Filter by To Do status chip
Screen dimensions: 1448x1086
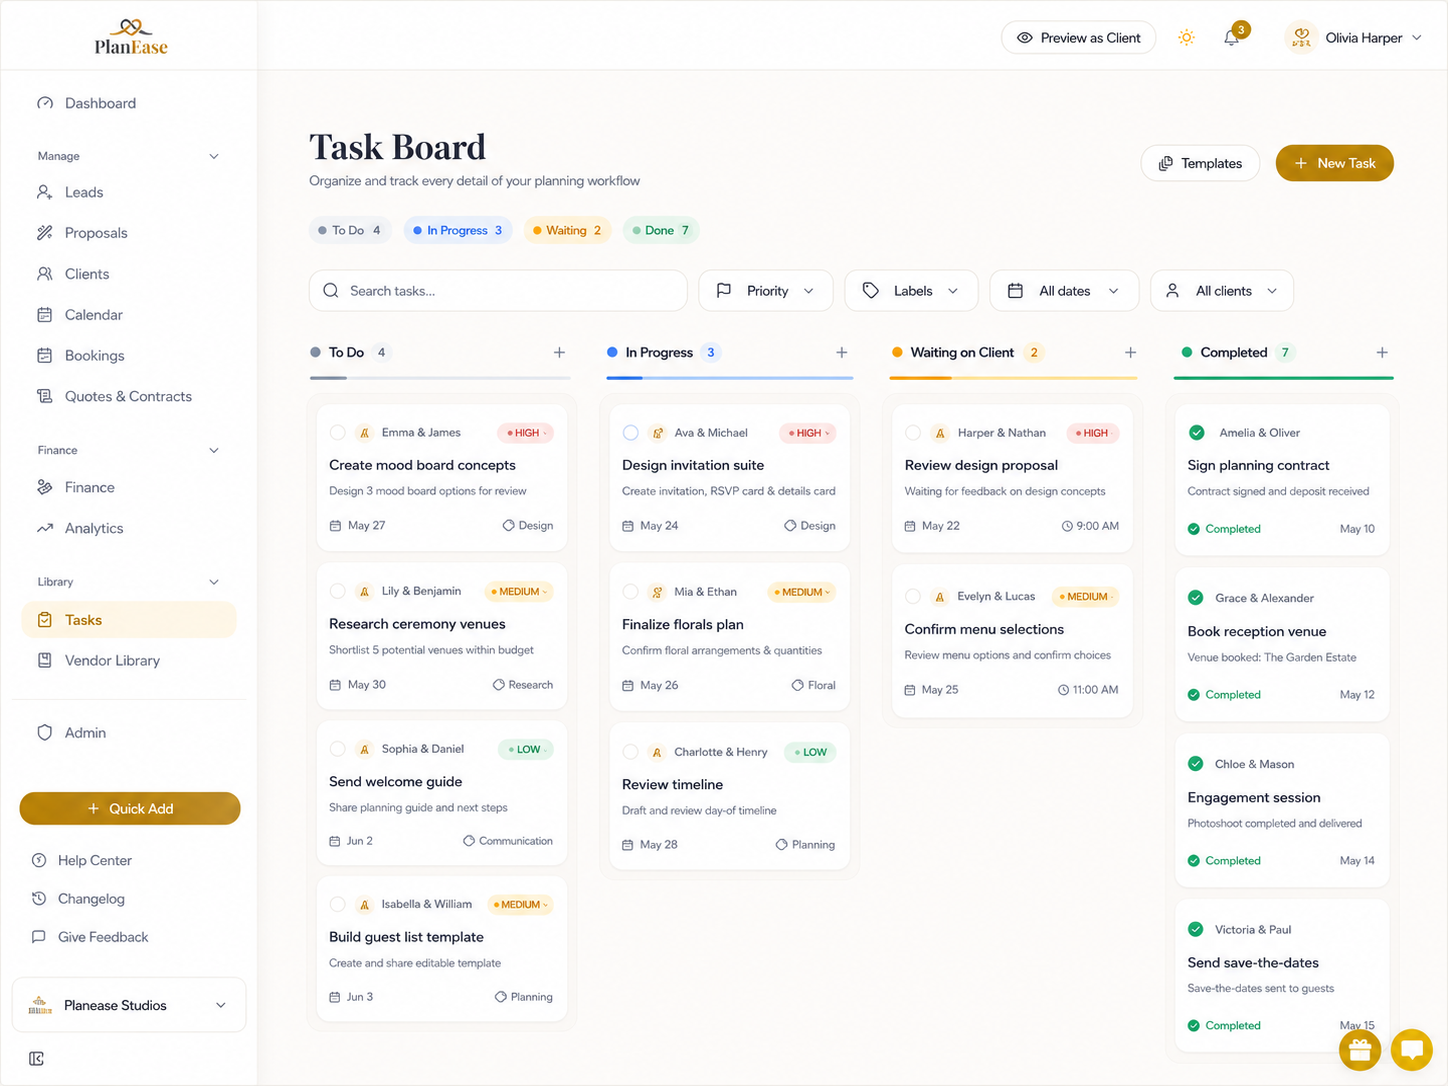(350, 230)
